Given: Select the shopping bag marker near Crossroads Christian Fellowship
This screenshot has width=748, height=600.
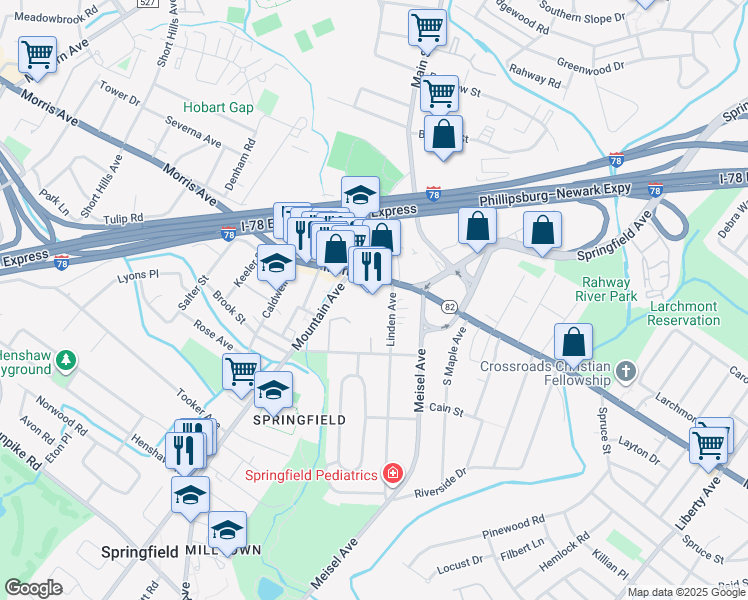Looking at the screenshot, I should (573, 342).
